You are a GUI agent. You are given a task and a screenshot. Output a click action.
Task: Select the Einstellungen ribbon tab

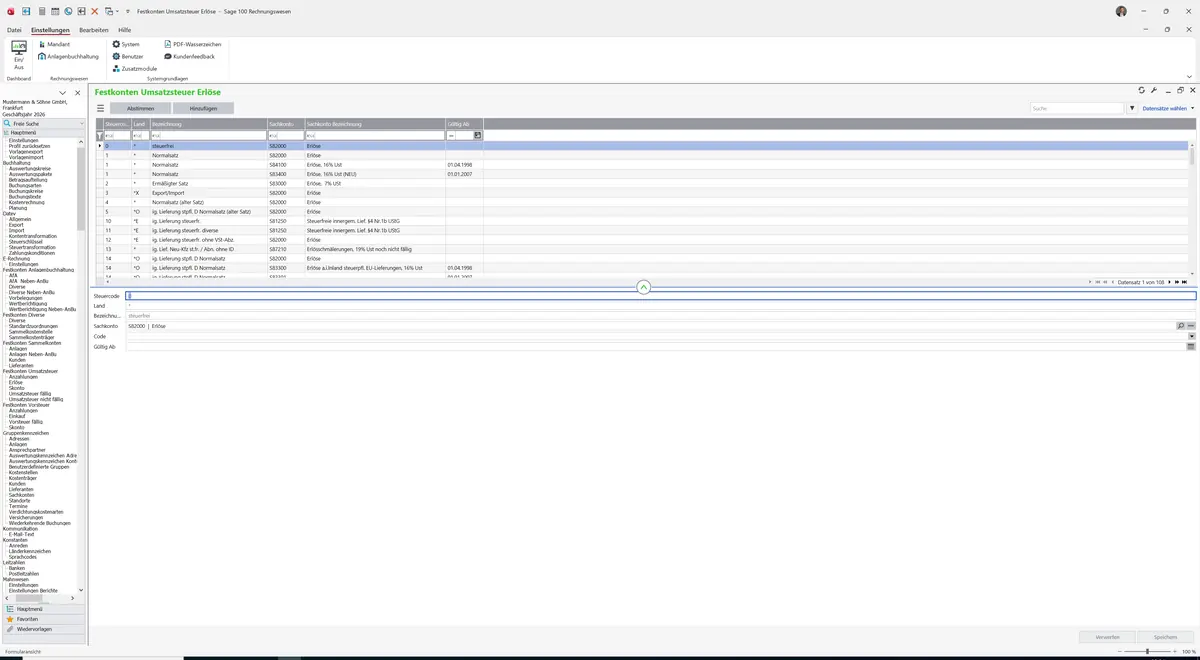pos(50,30)
